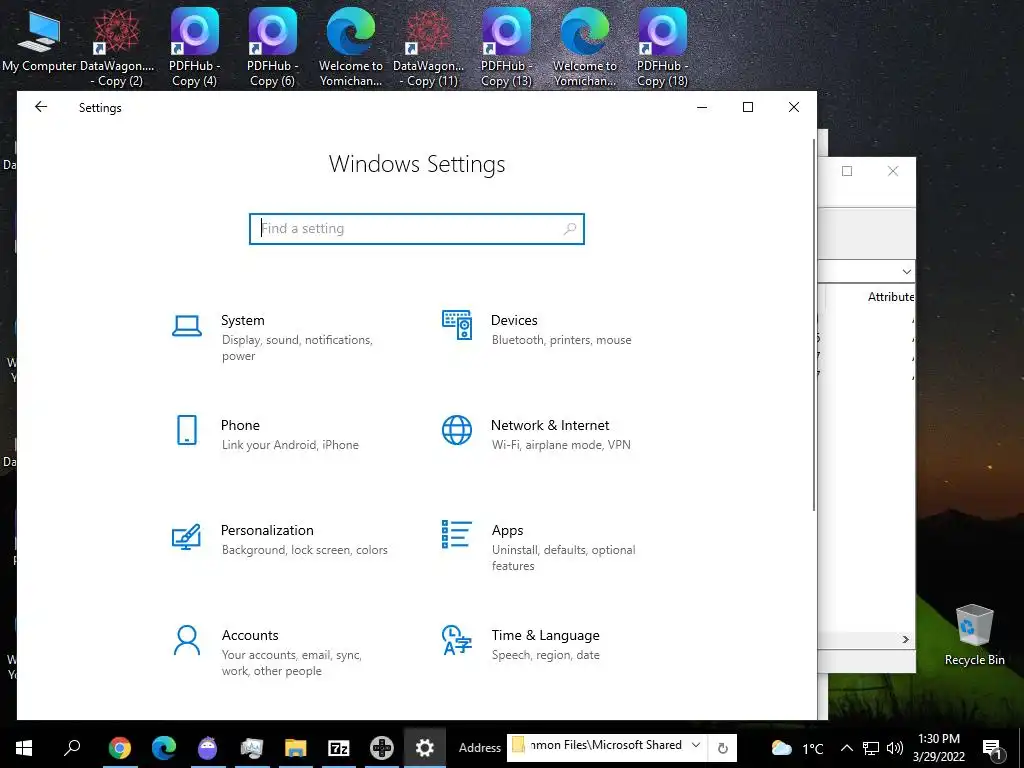This screenshot has width=1024, height=768.
Task: Click the taskbar Address refresh button
Action: [723, 748]
